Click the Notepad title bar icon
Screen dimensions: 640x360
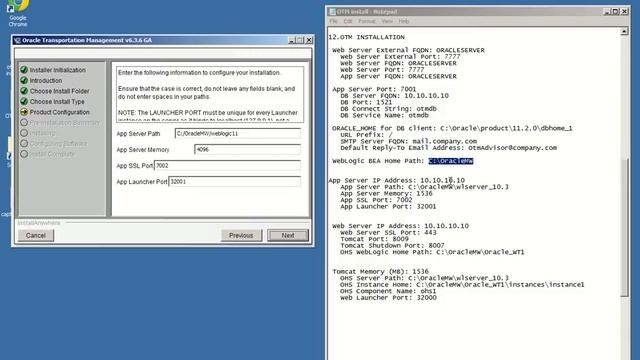click(332, 12)
